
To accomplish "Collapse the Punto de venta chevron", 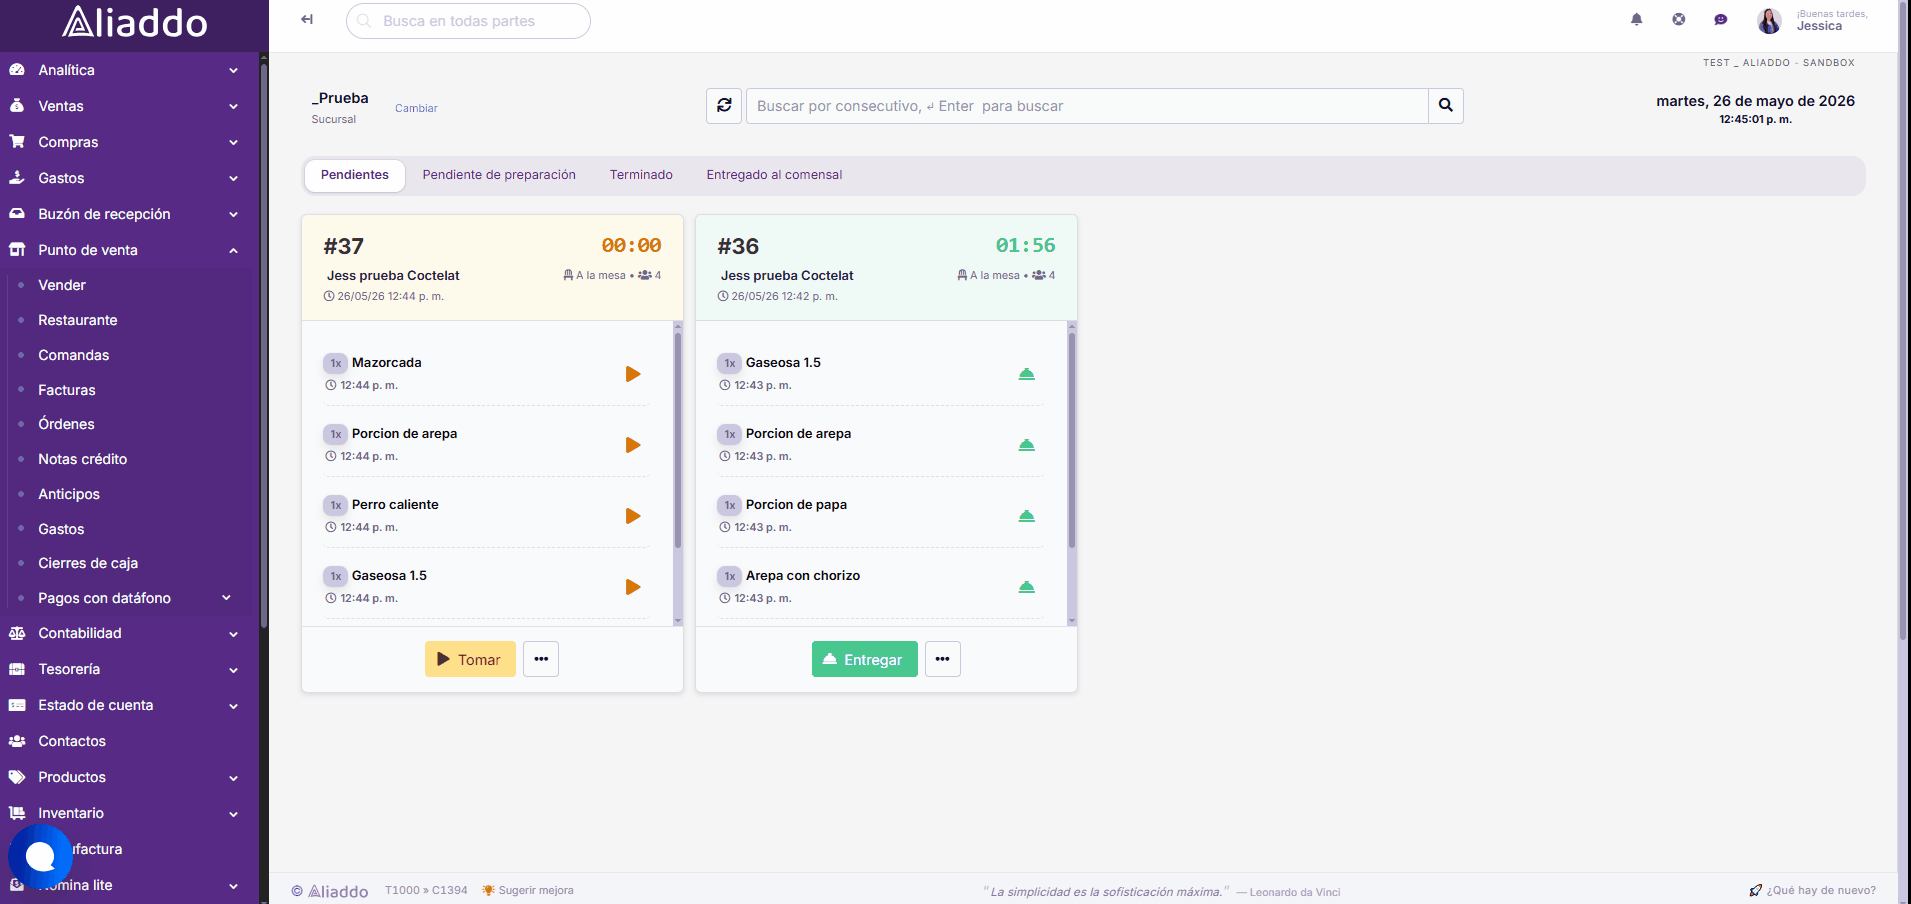I will [233, 250].
